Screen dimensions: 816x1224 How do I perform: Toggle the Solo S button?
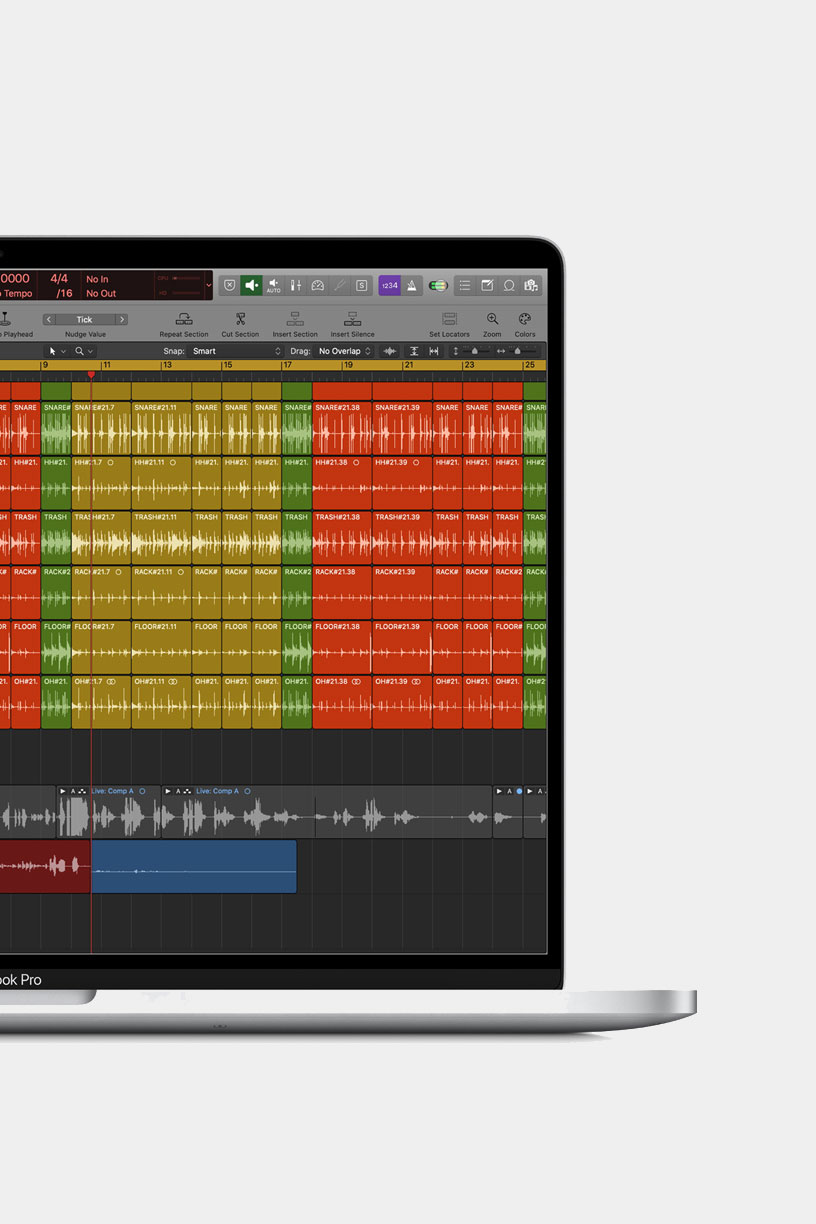[361, 285]
